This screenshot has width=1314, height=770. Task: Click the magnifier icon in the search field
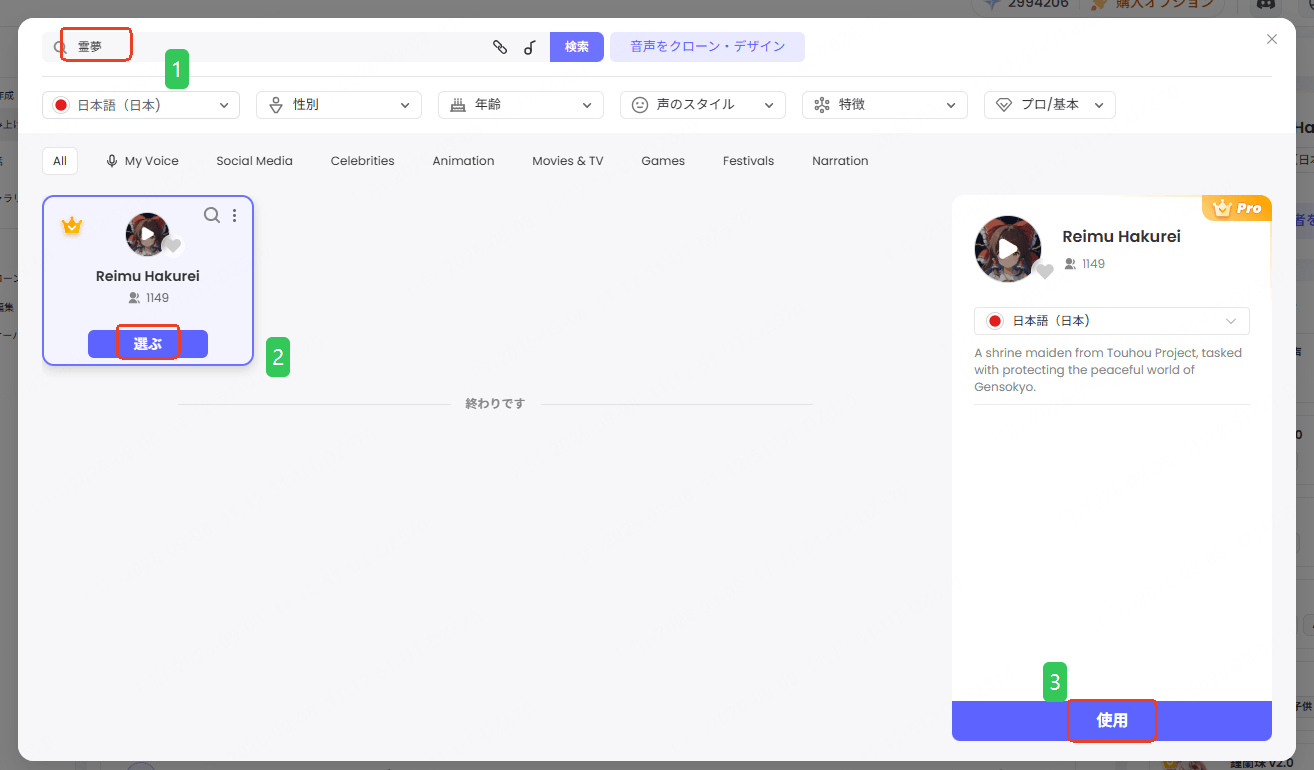(60, 47)
